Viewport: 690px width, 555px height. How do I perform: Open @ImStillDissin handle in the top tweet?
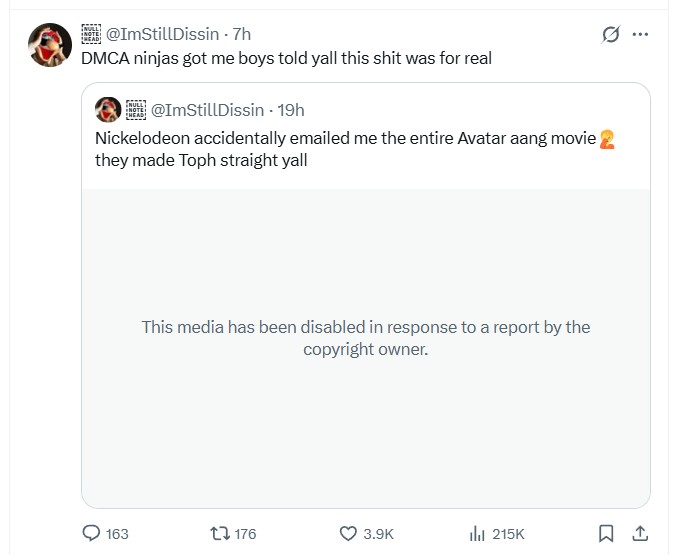coord(164,35)
